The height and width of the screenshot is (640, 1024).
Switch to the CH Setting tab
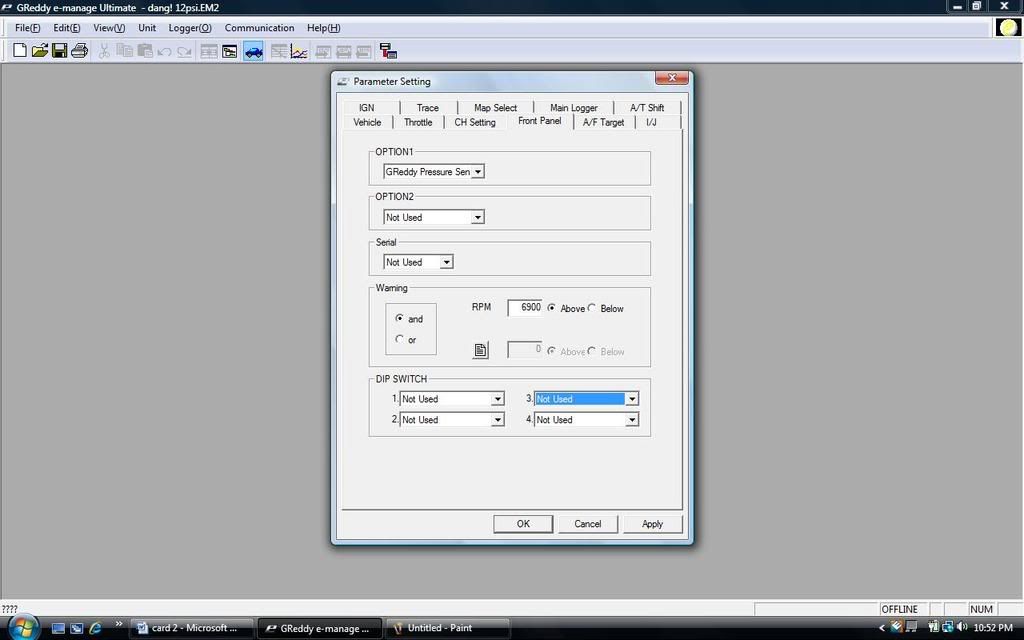475,122
